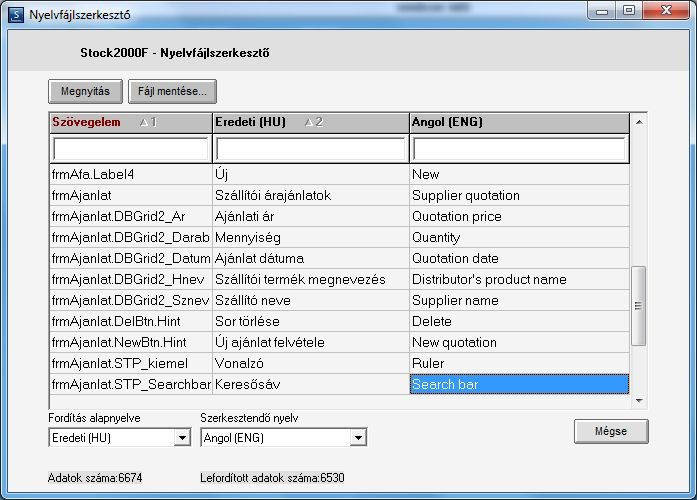Select the Angol (ENG) column header

pos(519,123)
